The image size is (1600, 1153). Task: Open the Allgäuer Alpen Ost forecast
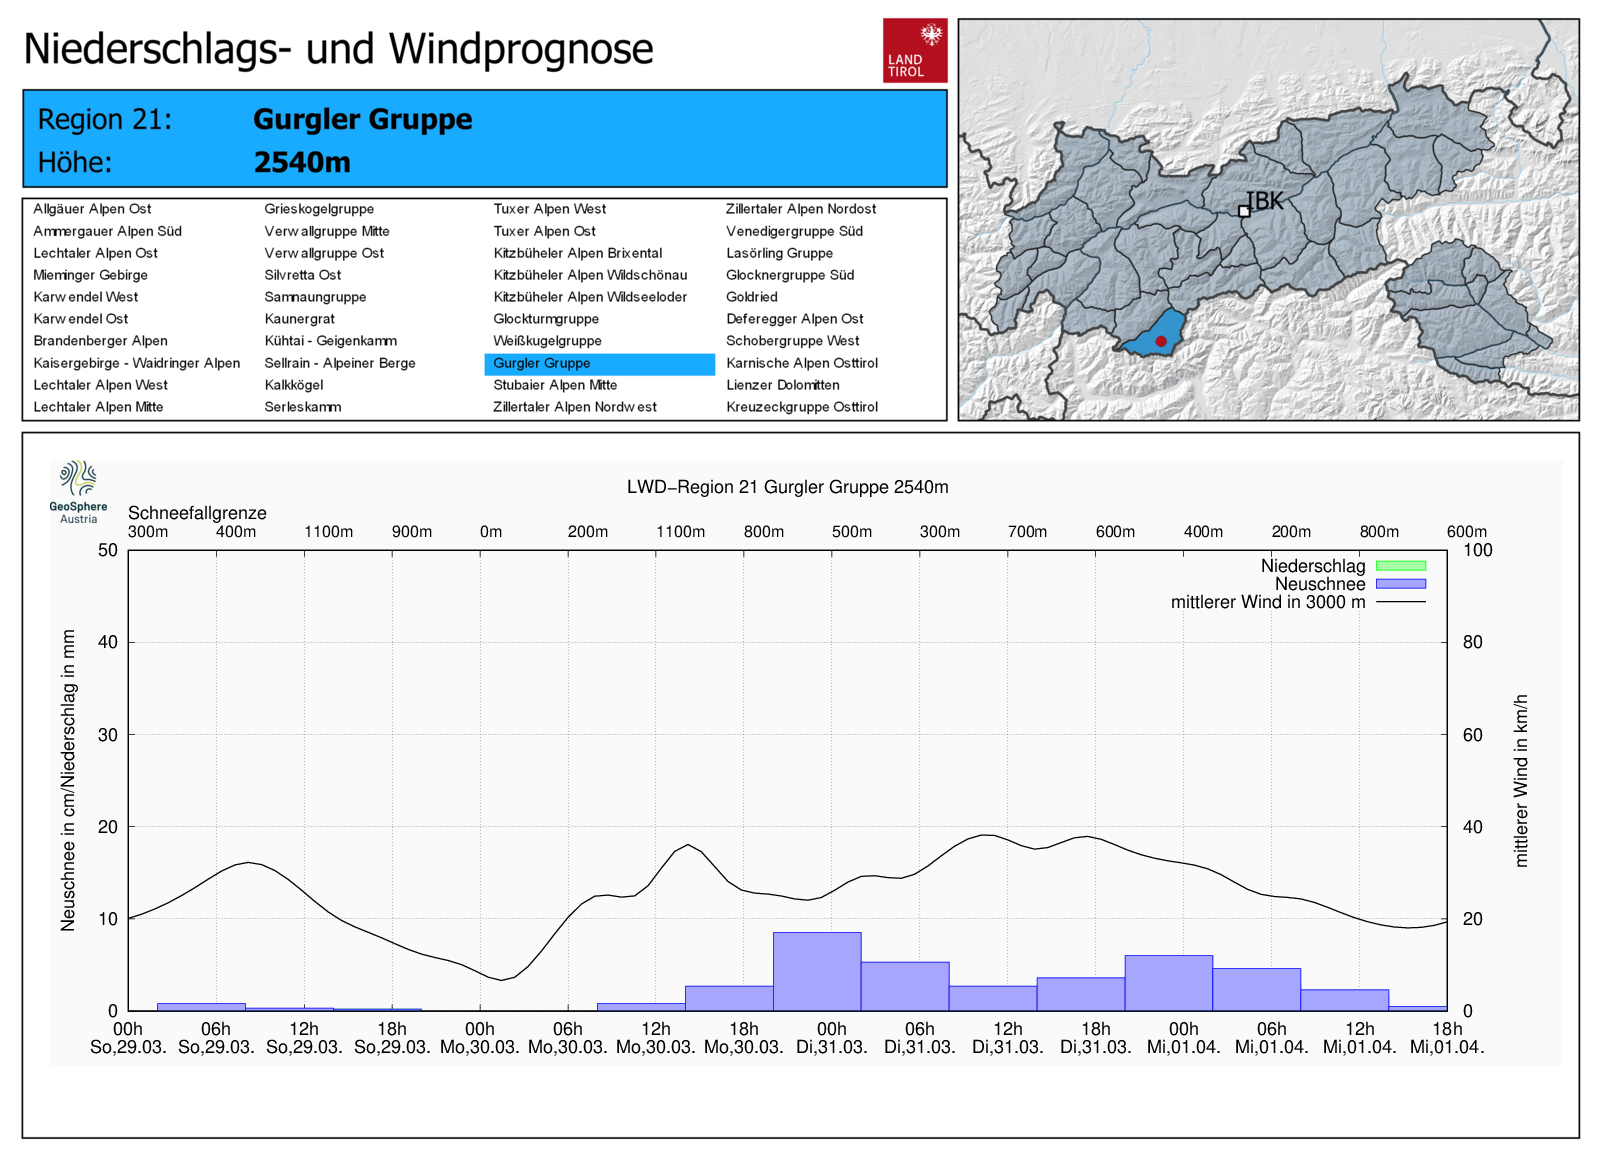click(x=92, y=209)
